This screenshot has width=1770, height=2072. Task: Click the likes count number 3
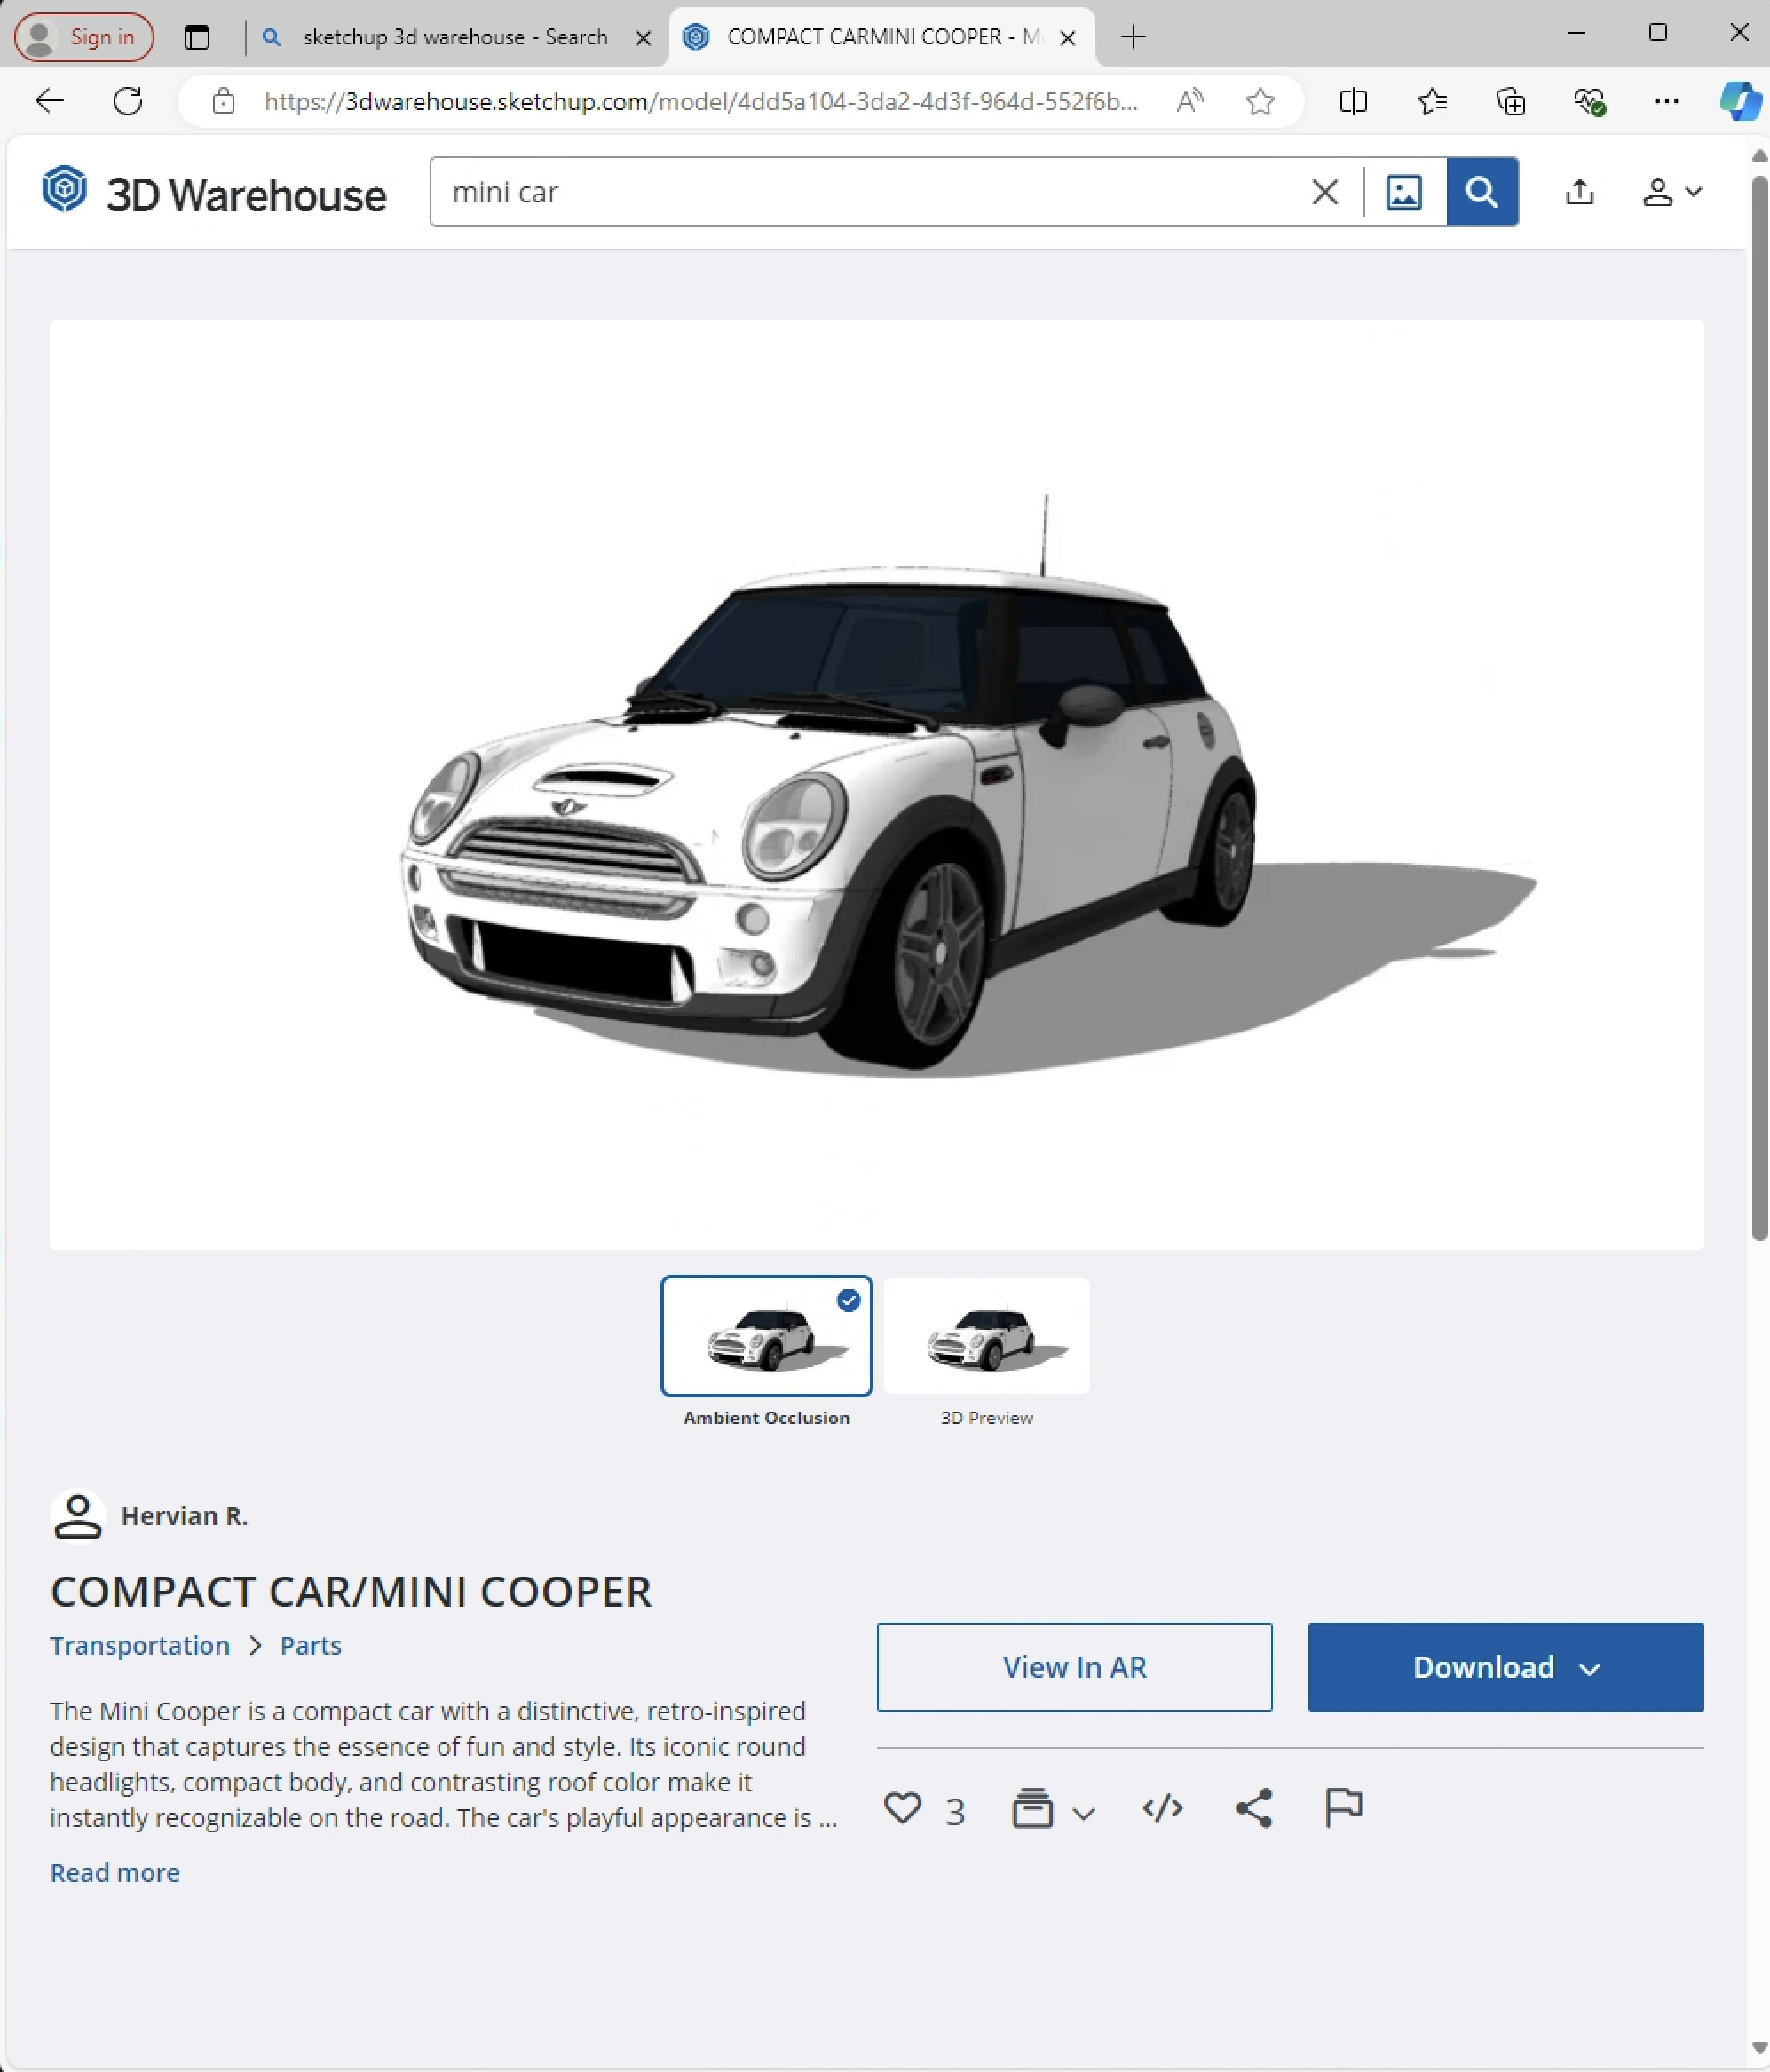[x=955, y=1811]
